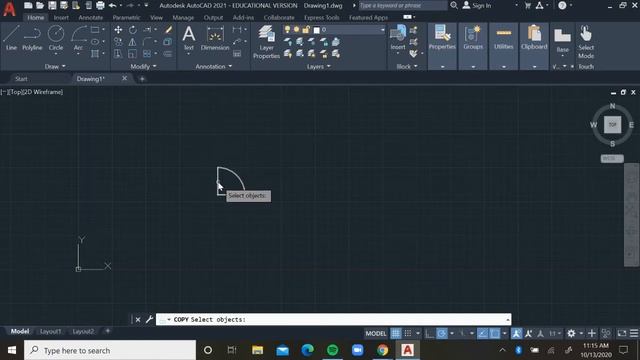Toggle layer lock padlock icon

pos(306,29)
